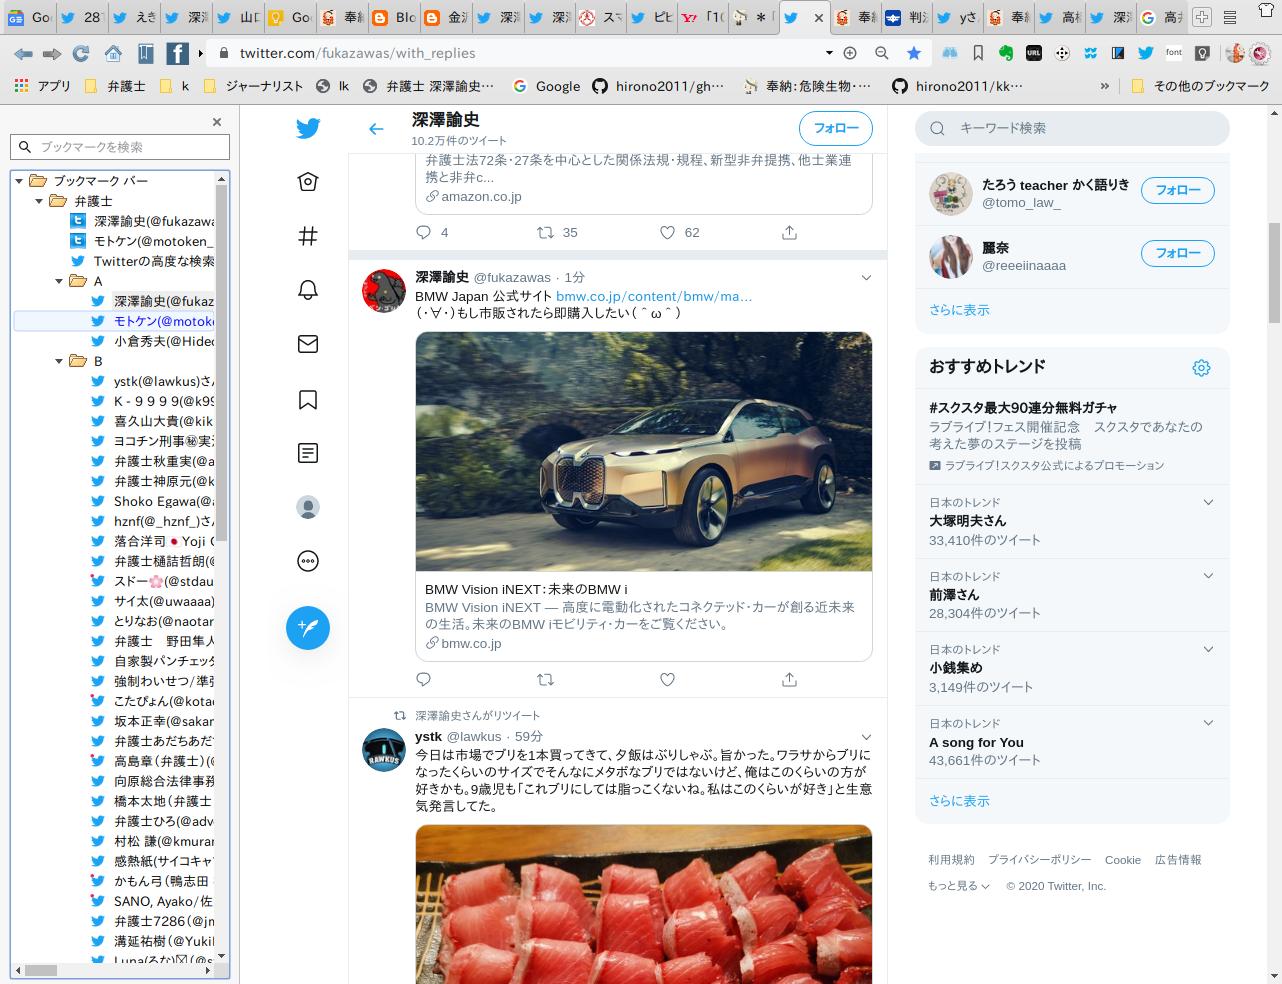Compose a new tweet with feather button
This screenshot has height=984, width=1282.
[x=308, y=627]
